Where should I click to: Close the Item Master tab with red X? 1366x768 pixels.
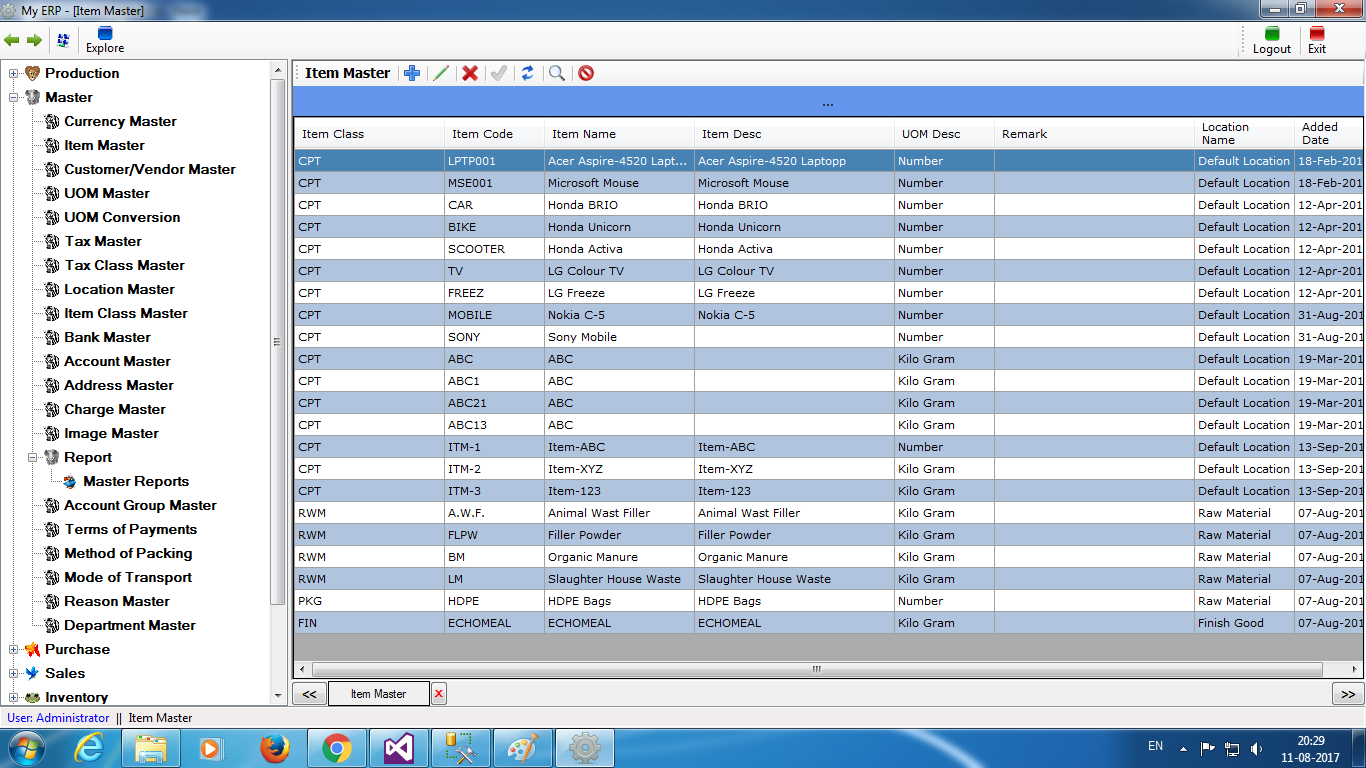(x=439, y=694)
